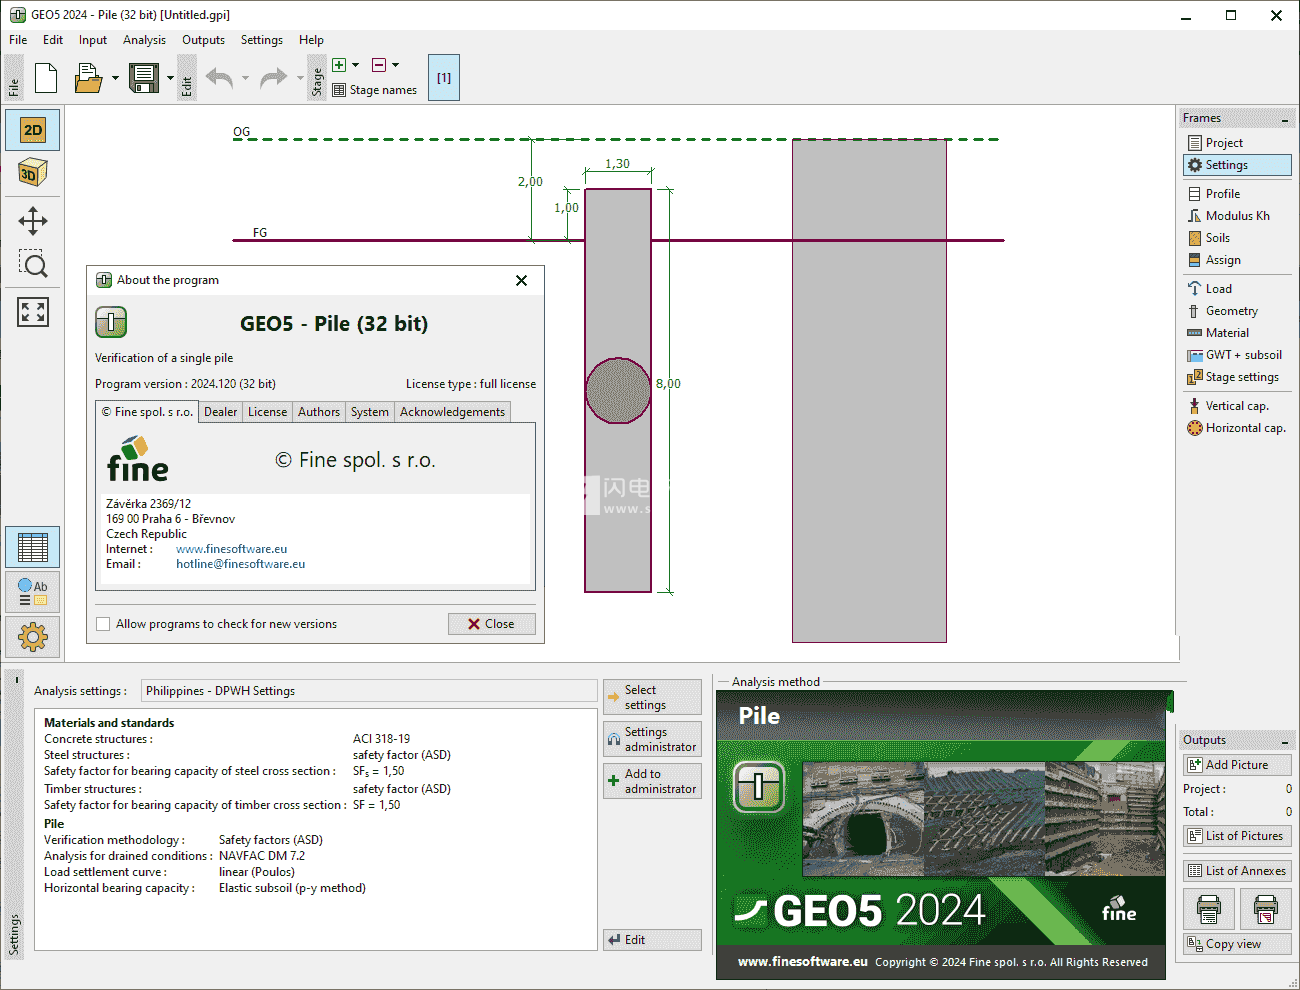The height and width of the screenshot is (990, 1300).
Task: Click the circular pile cross-section in drawing
Action: [618, 391]
